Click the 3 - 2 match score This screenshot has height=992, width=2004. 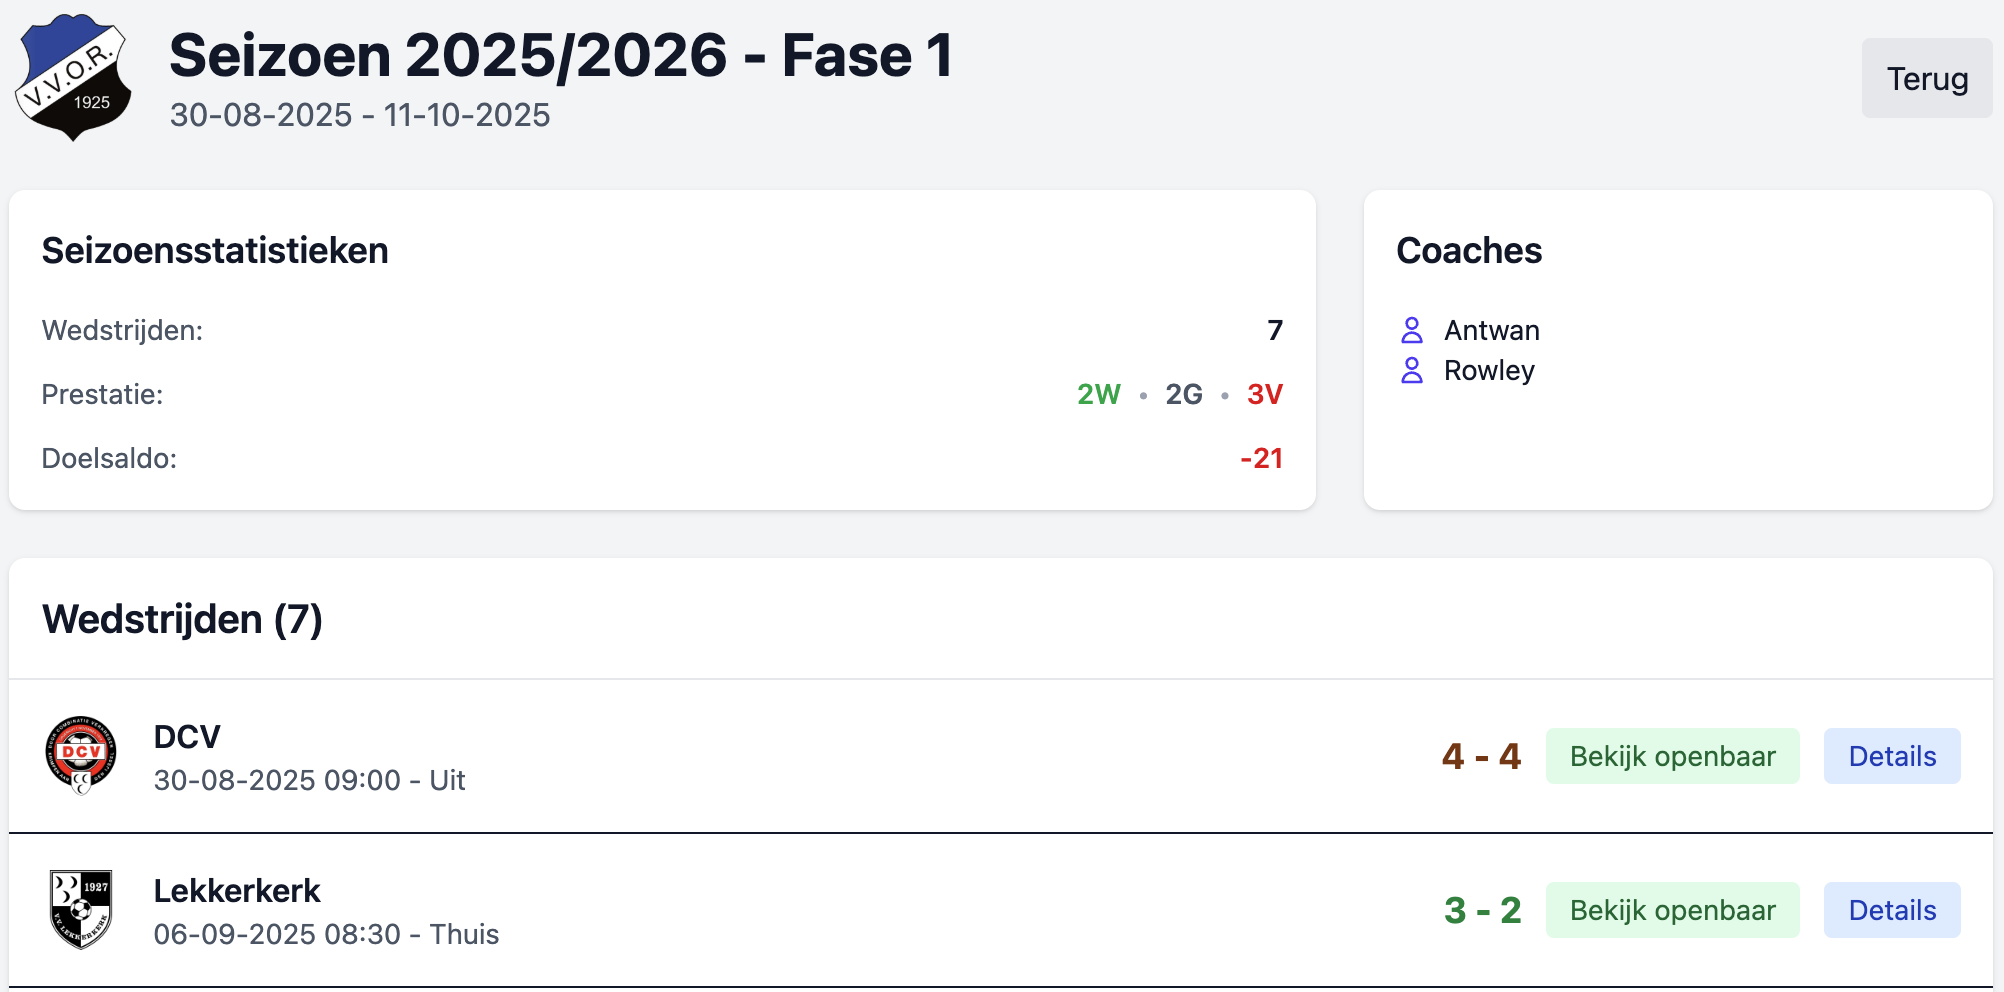click(x=1482, y=910)
